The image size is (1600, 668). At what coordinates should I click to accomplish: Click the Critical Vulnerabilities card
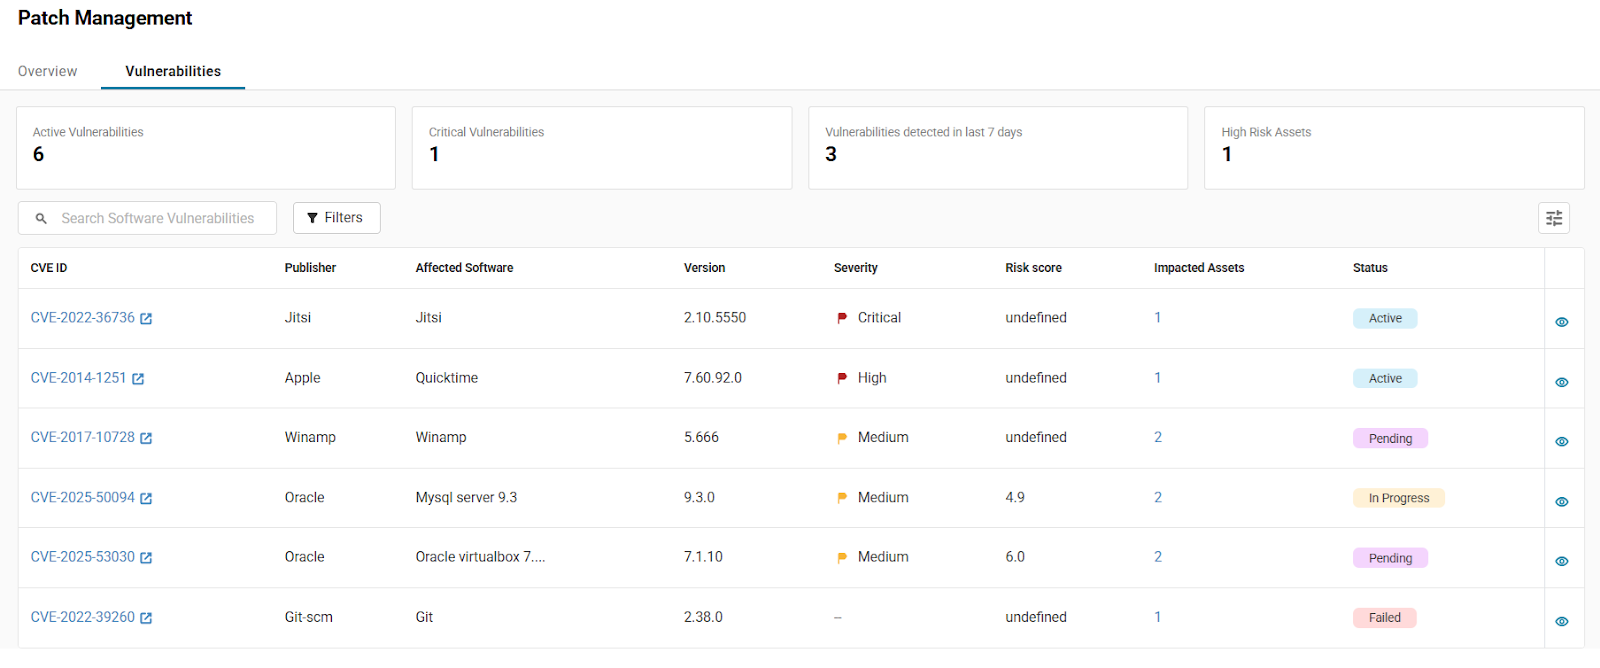(x=602, y=148)
